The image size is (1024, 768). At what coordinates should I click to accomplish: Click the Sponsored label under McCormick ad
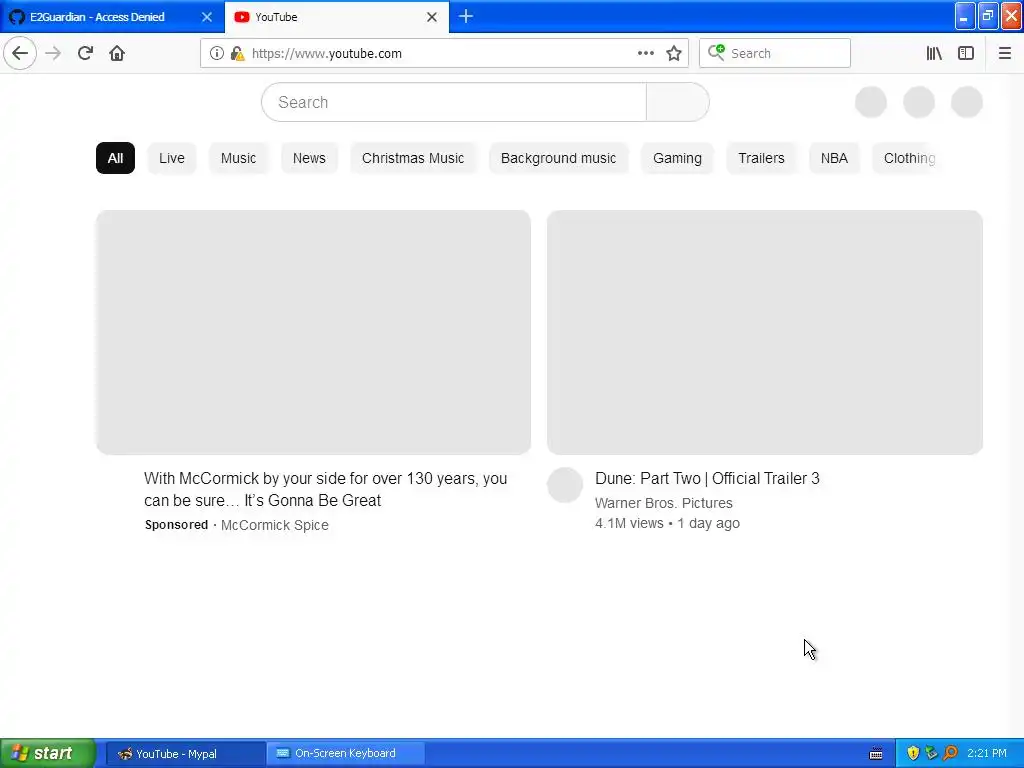click(x=176, y=525)
